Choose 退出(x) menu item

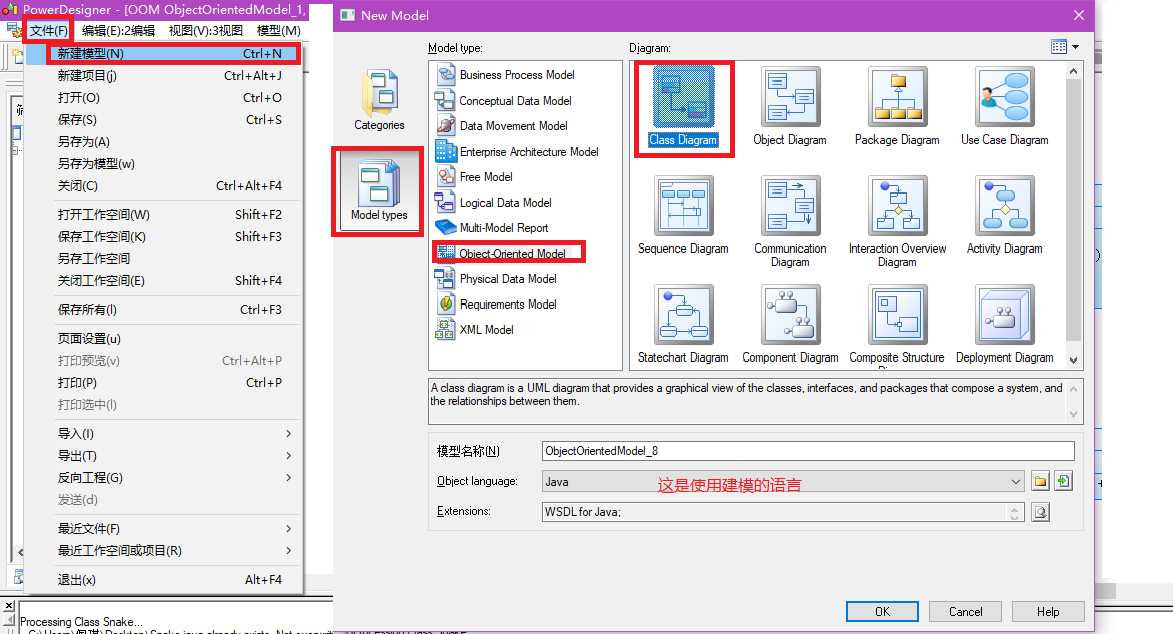pos(164,580)
